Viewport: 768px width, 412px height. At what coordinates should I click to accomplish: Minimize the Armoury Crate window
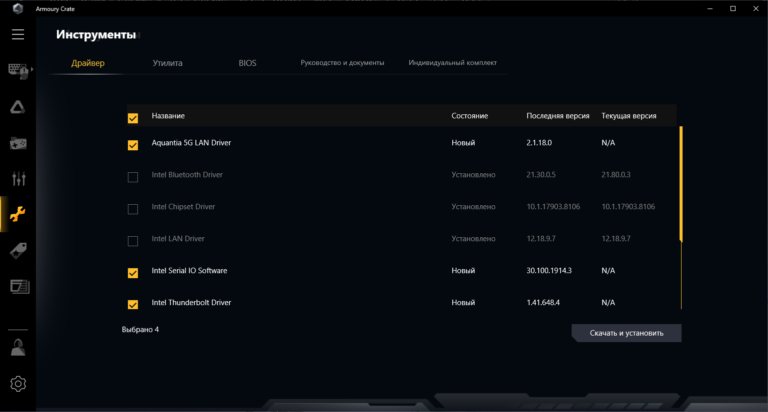[x=710, y=8]
